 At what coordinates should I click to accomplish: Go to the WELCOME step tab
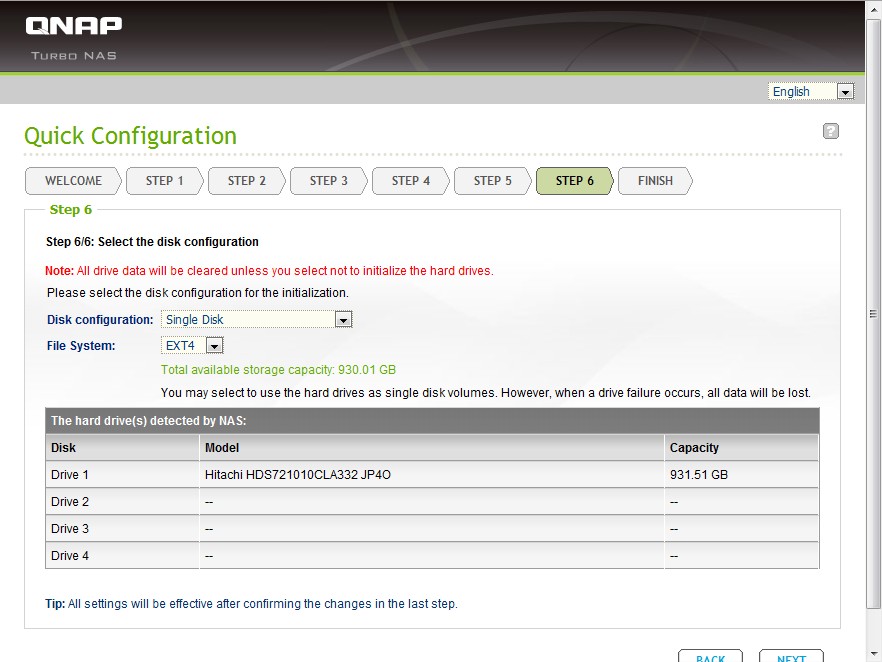pyautogui.click(x=73, y=181)
